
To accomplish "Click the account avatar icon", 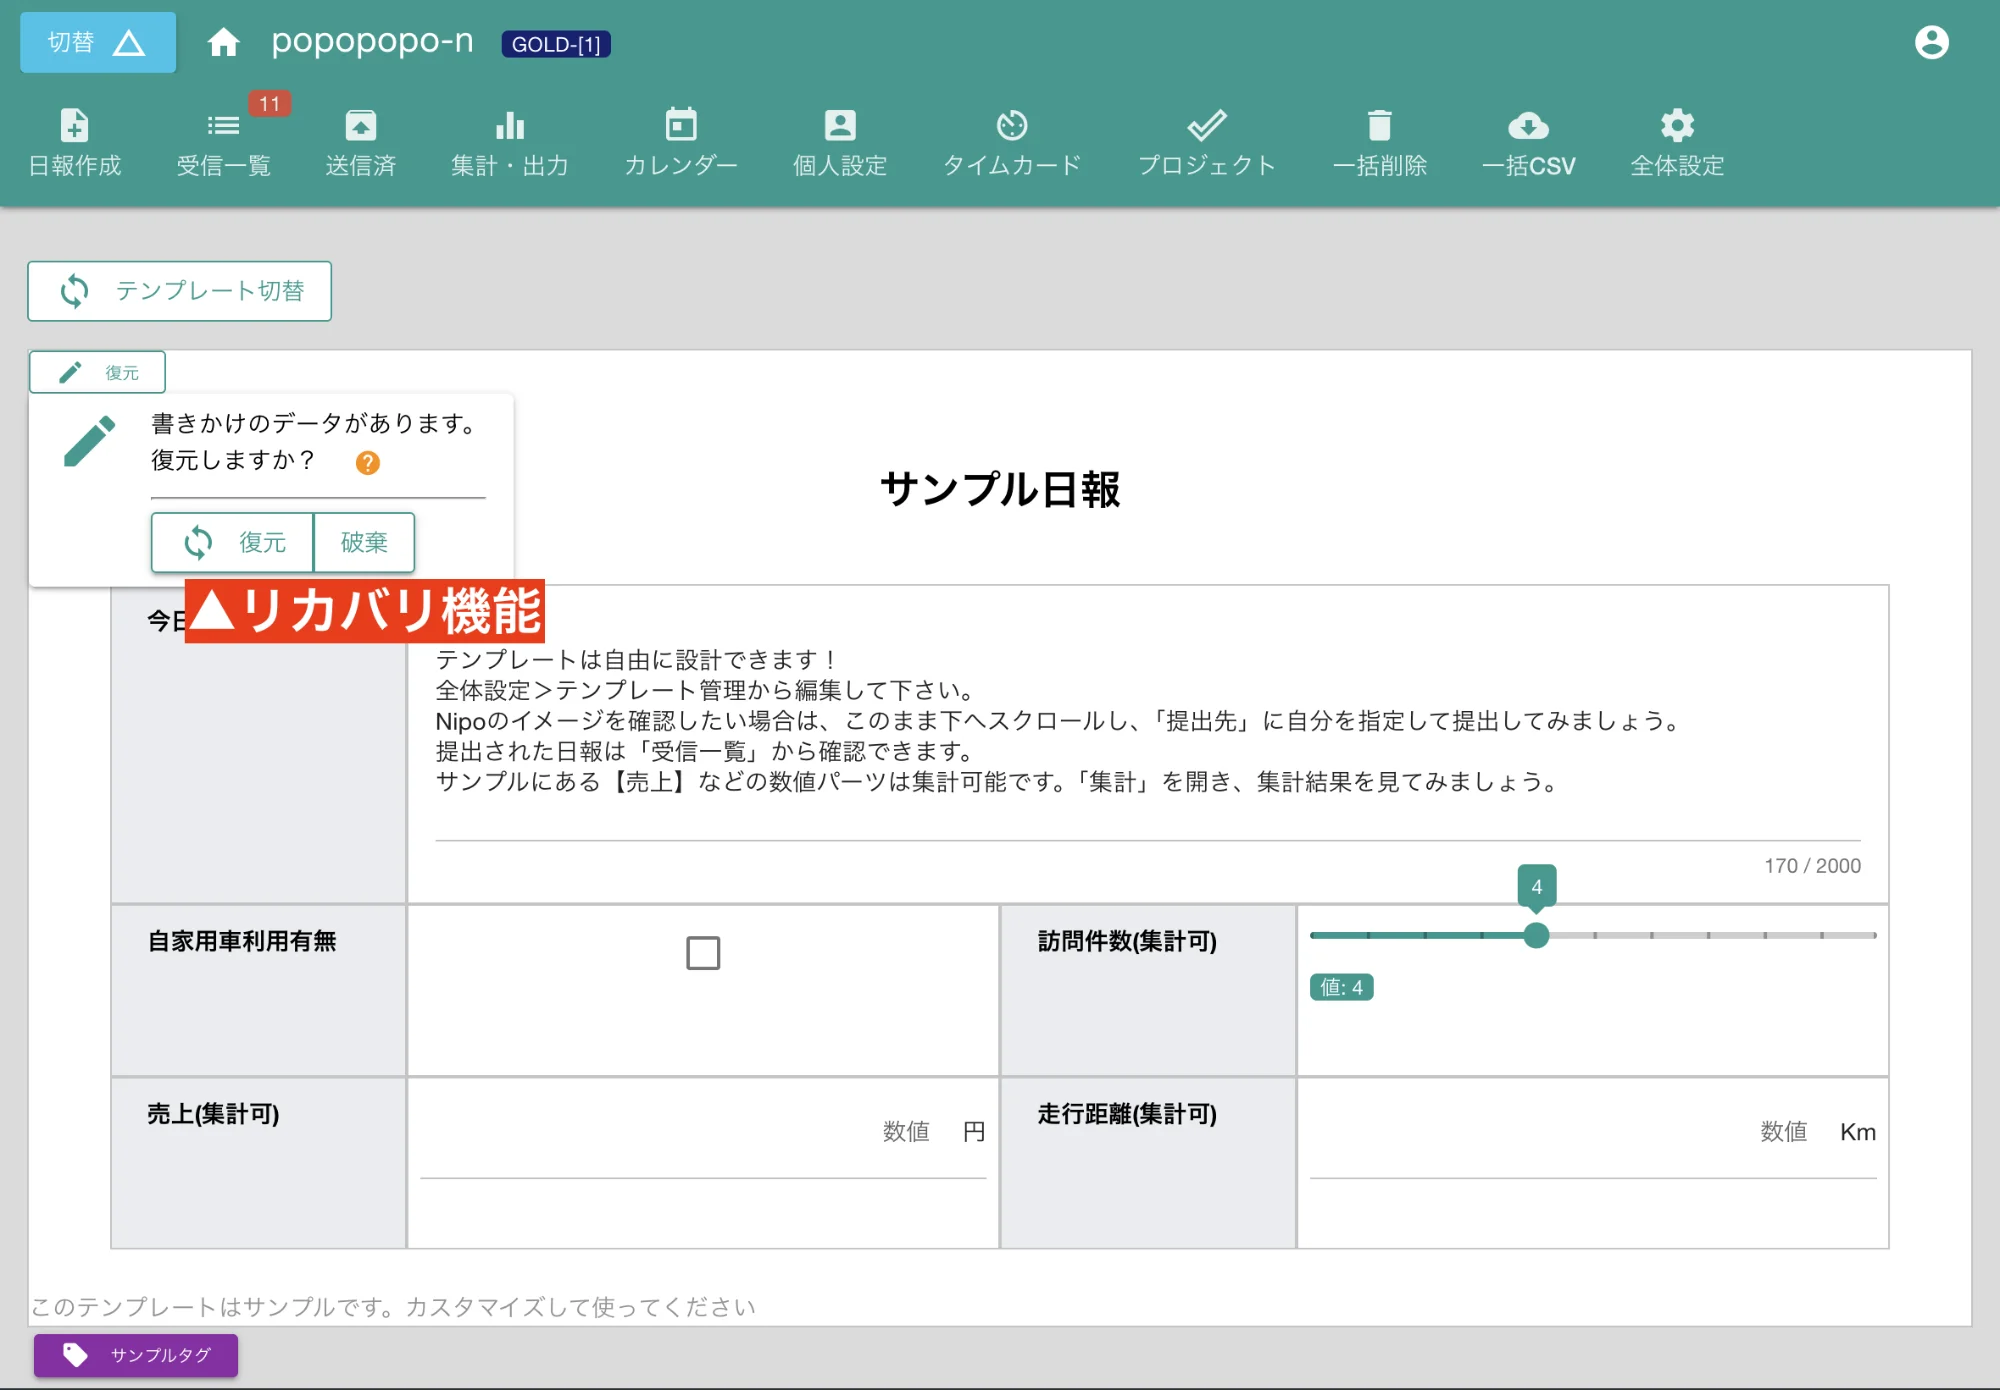I will [x=1932, y=42].
